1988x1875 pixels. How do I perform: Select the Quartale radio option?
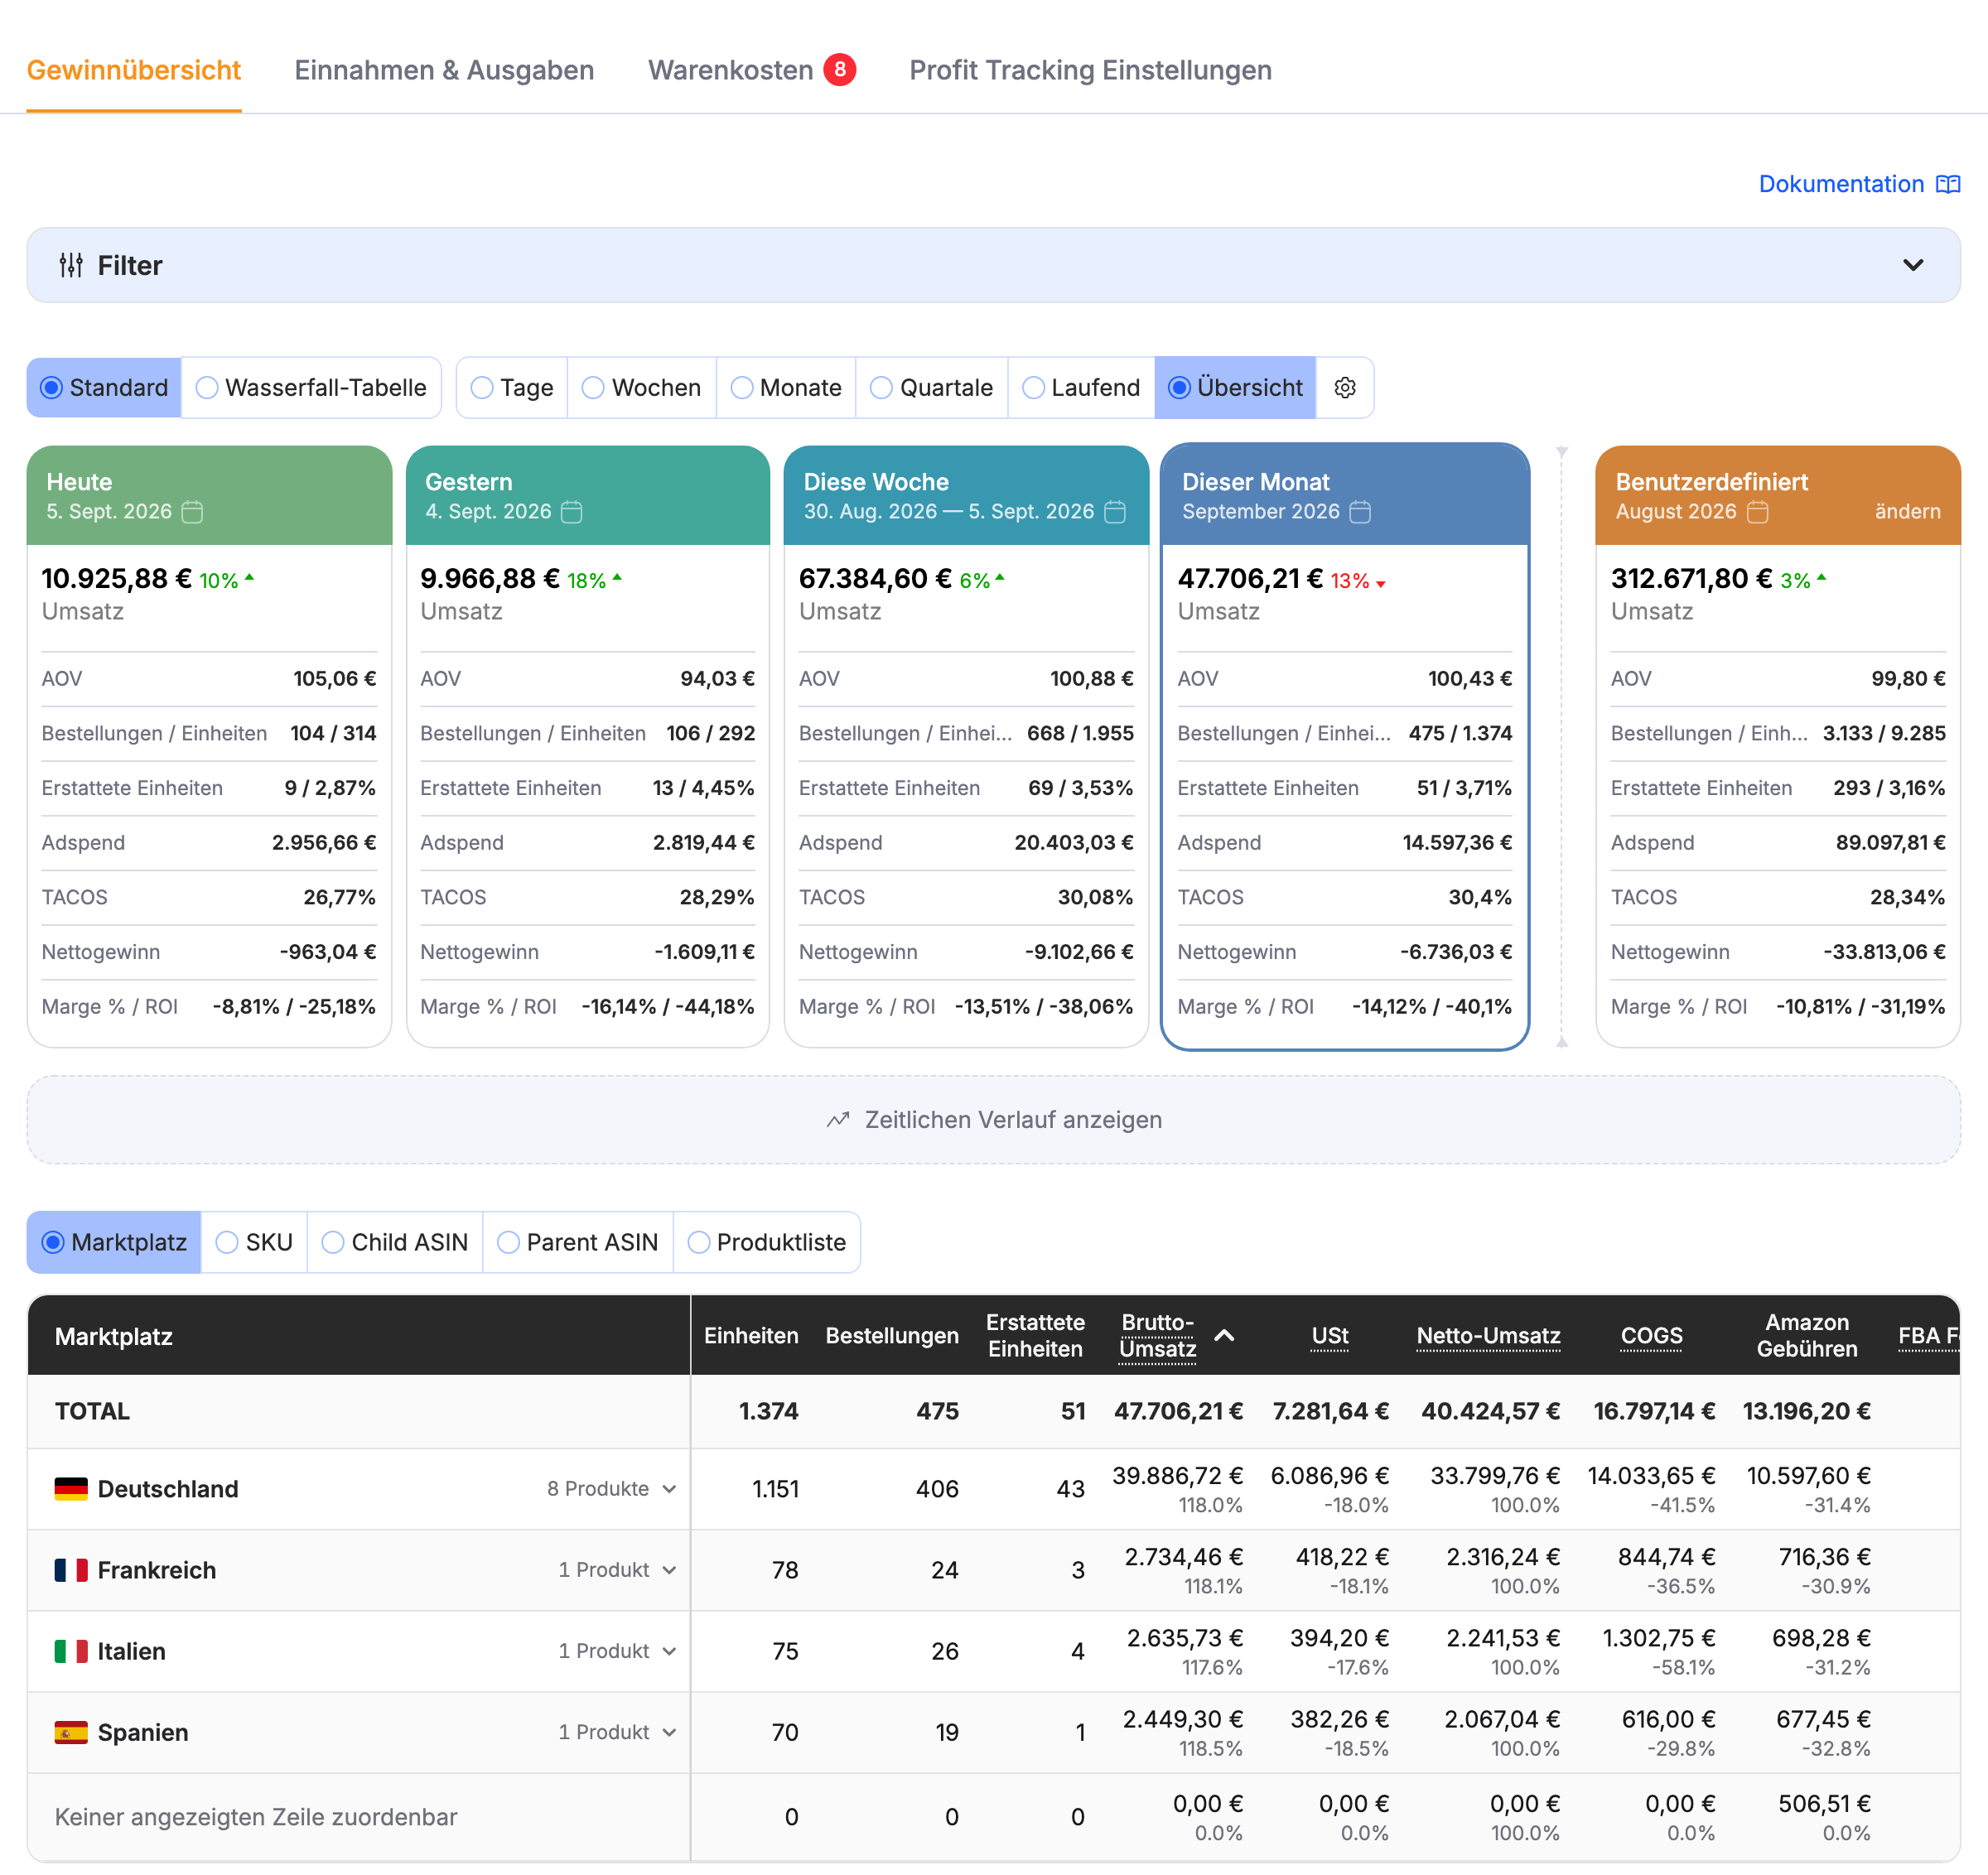point(932,388)
